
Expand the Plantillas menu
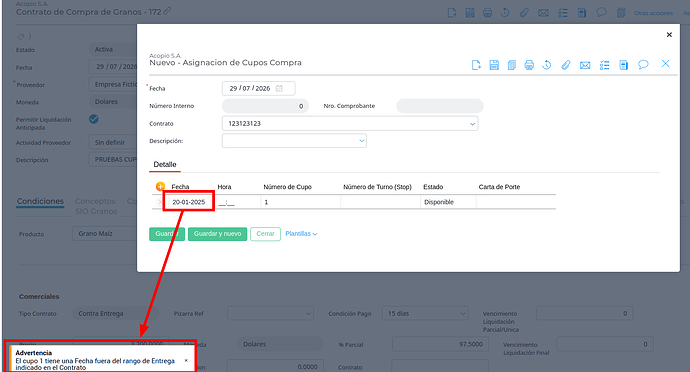click(x=301, y=234)
